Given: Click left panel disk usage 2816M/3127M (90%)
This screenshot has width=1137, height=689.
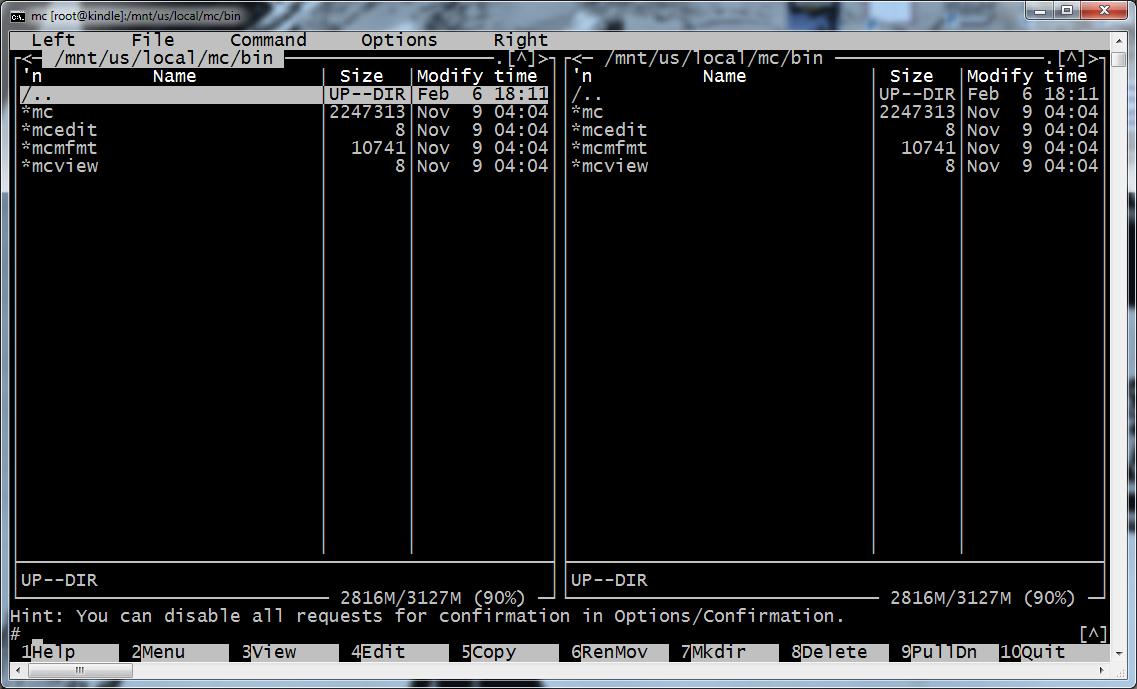Looking at the screenshot, I should (432, 598).
